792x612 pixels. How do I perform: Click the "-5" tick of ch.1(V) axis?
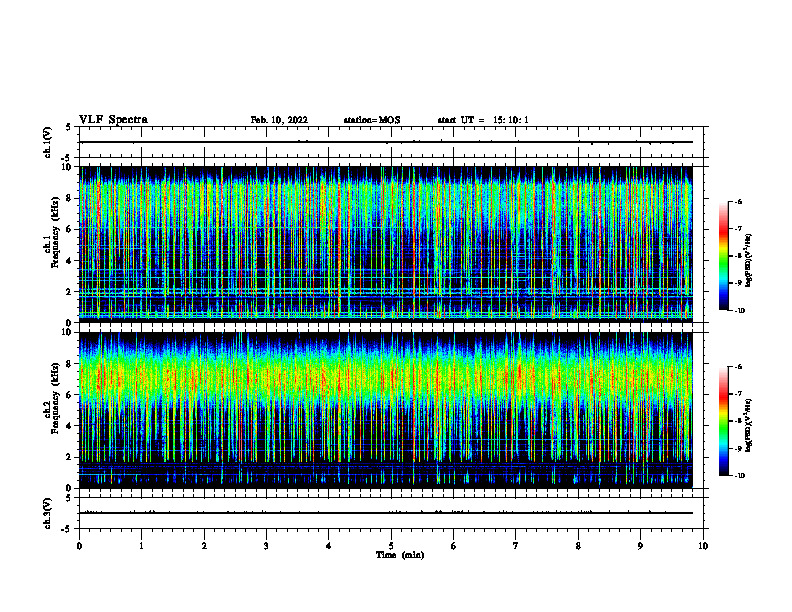[67, 158]
